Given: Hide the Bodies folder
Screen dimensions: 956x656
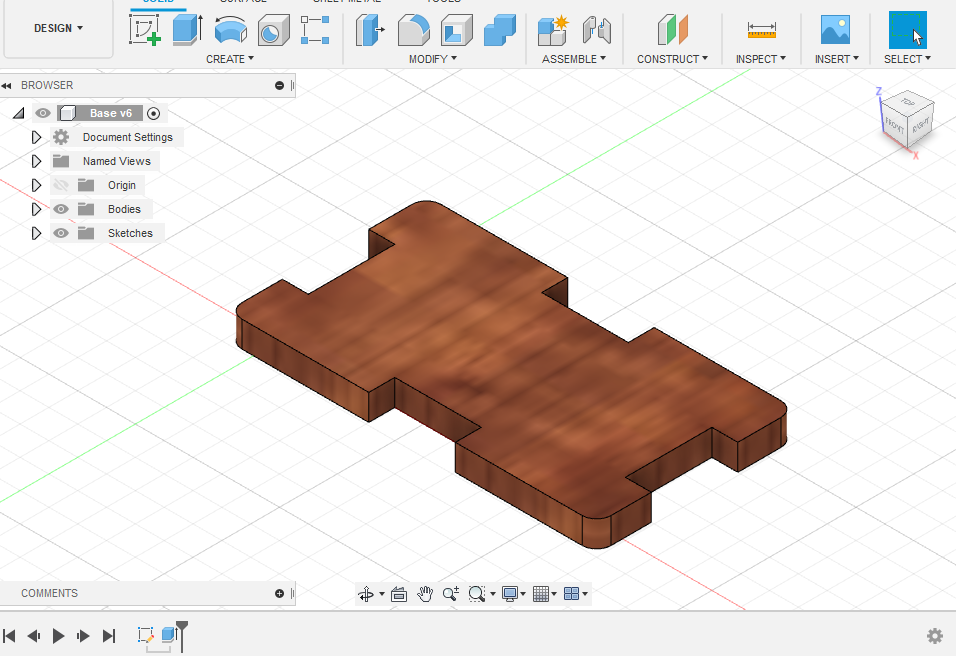Looking at the screenshot, I should [61, 209].
